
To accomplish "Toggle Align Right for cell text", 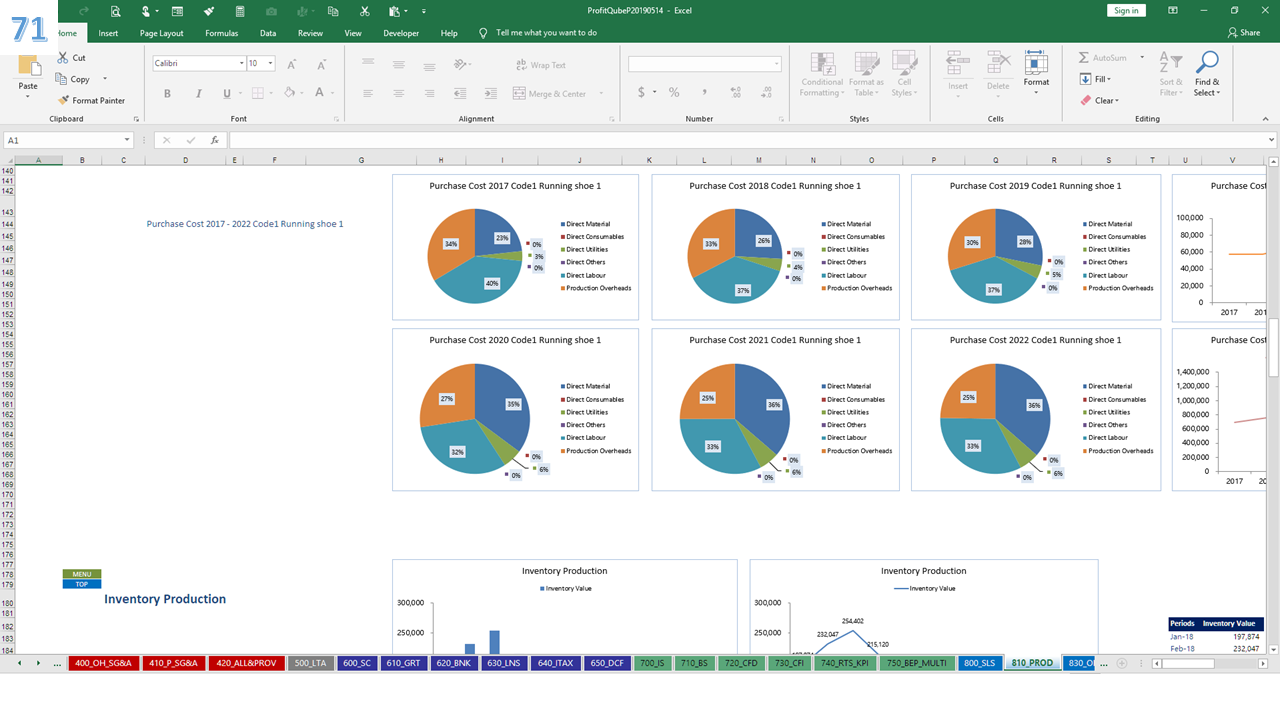I will 430,93.
